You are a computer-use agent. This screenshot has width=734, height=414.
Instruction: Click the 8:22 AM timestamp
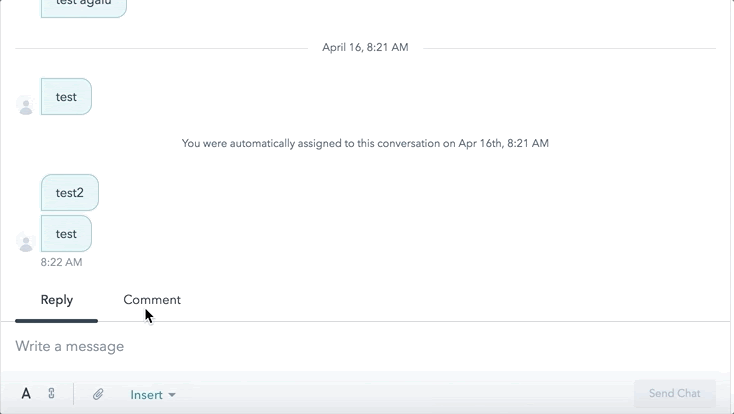click(61, 262)
